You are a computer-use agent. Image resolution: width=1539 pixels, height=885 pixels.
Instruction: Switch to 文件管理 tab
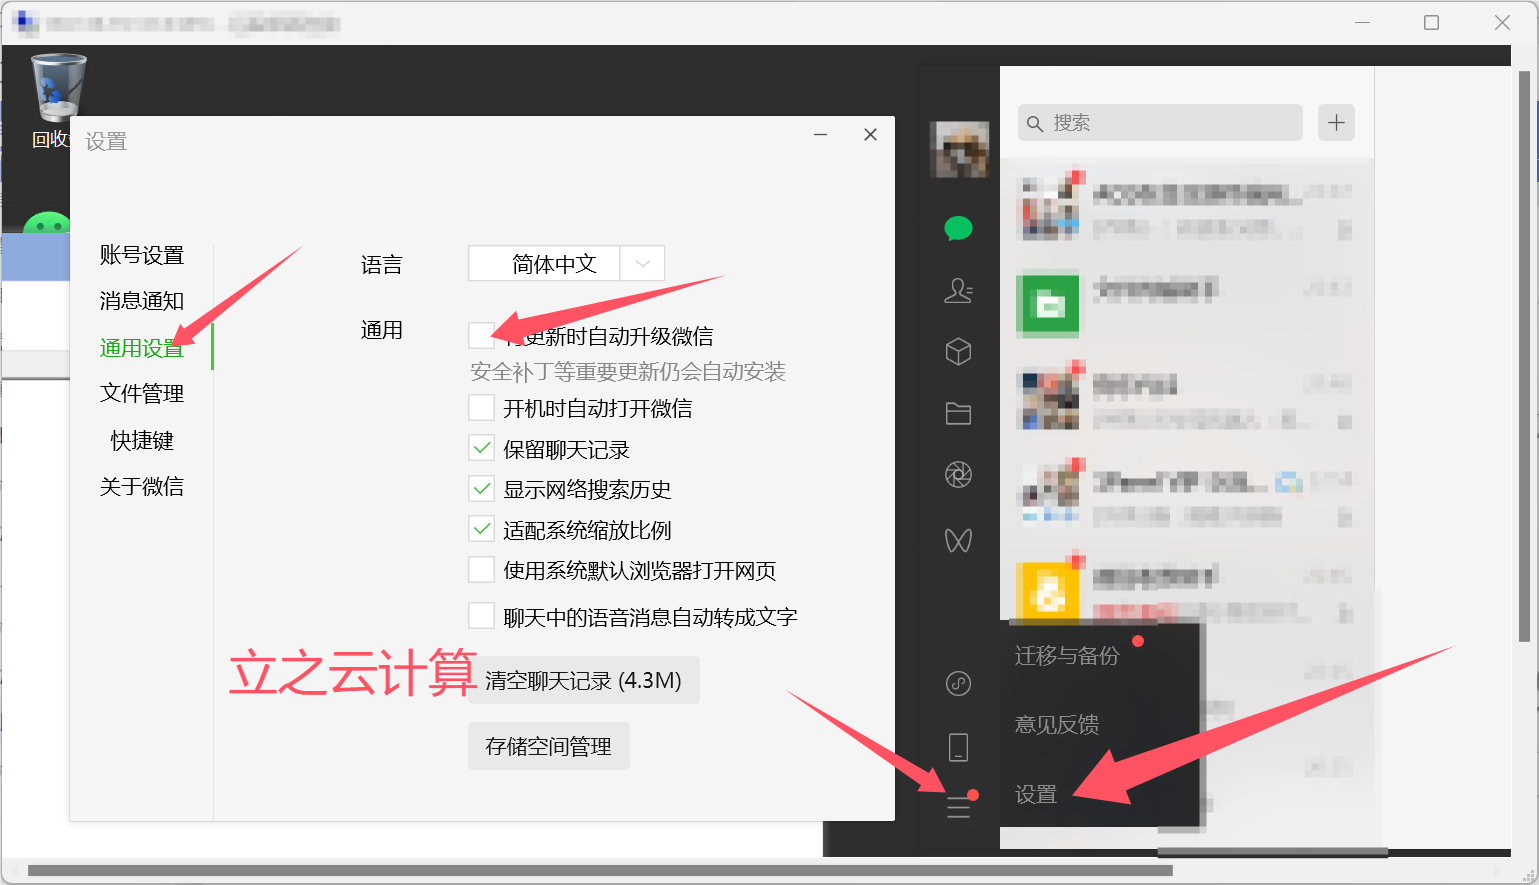point(142,393)
